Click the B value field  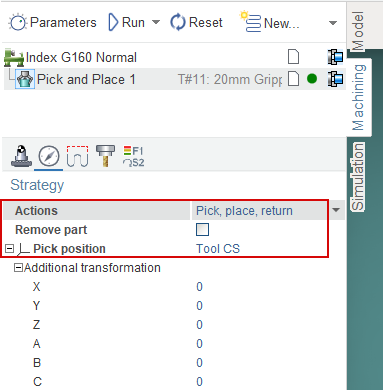tap(199, 363)
